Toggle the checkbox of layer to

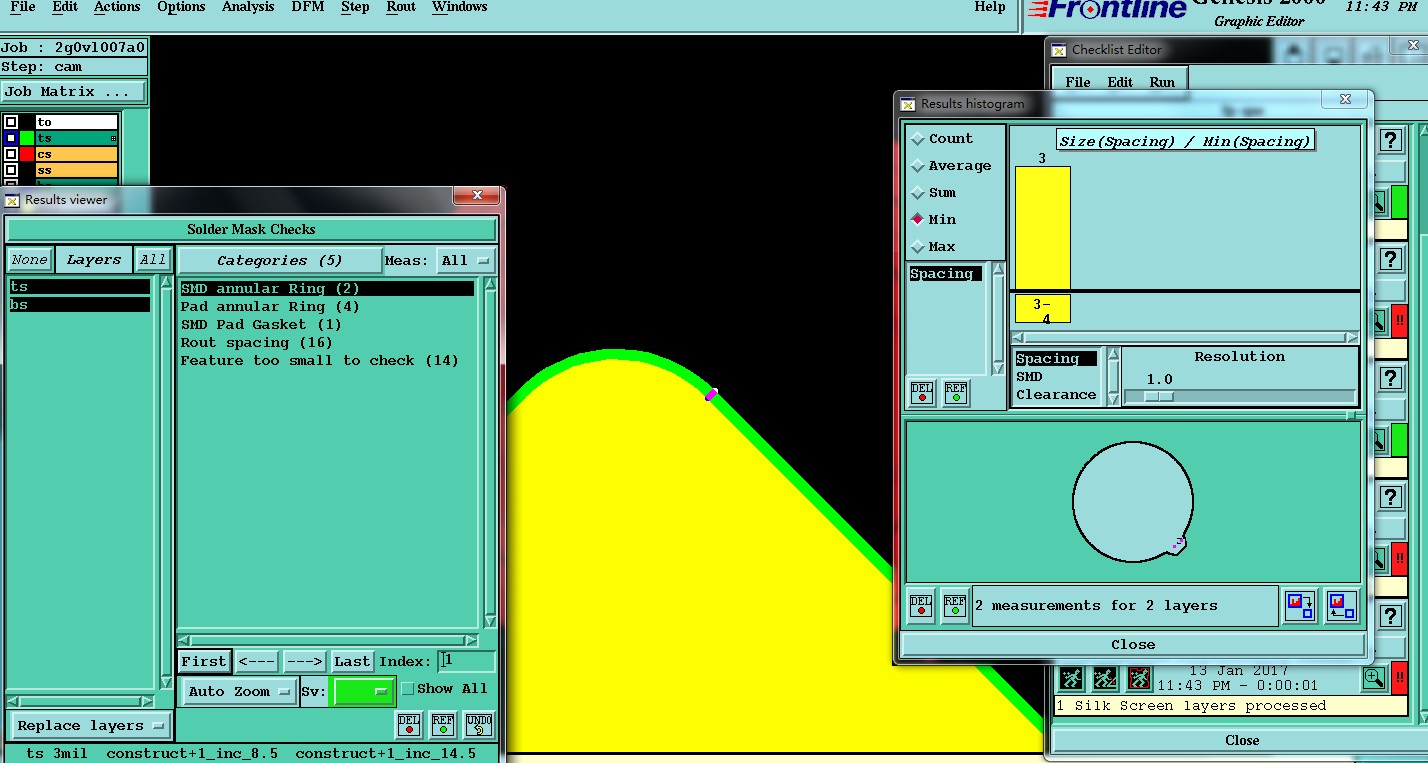[x=11, y=122]
